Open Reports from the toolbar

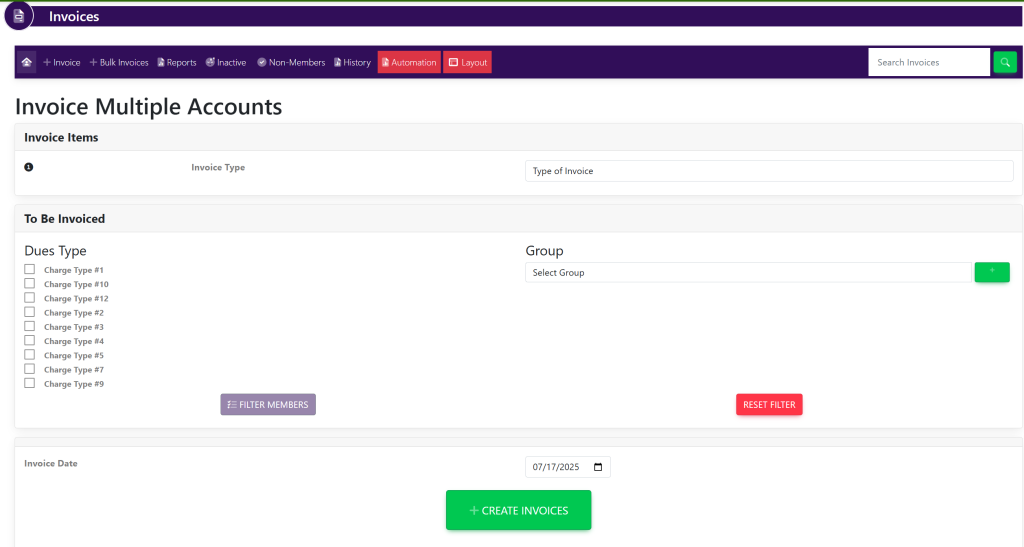pos(176,62)
